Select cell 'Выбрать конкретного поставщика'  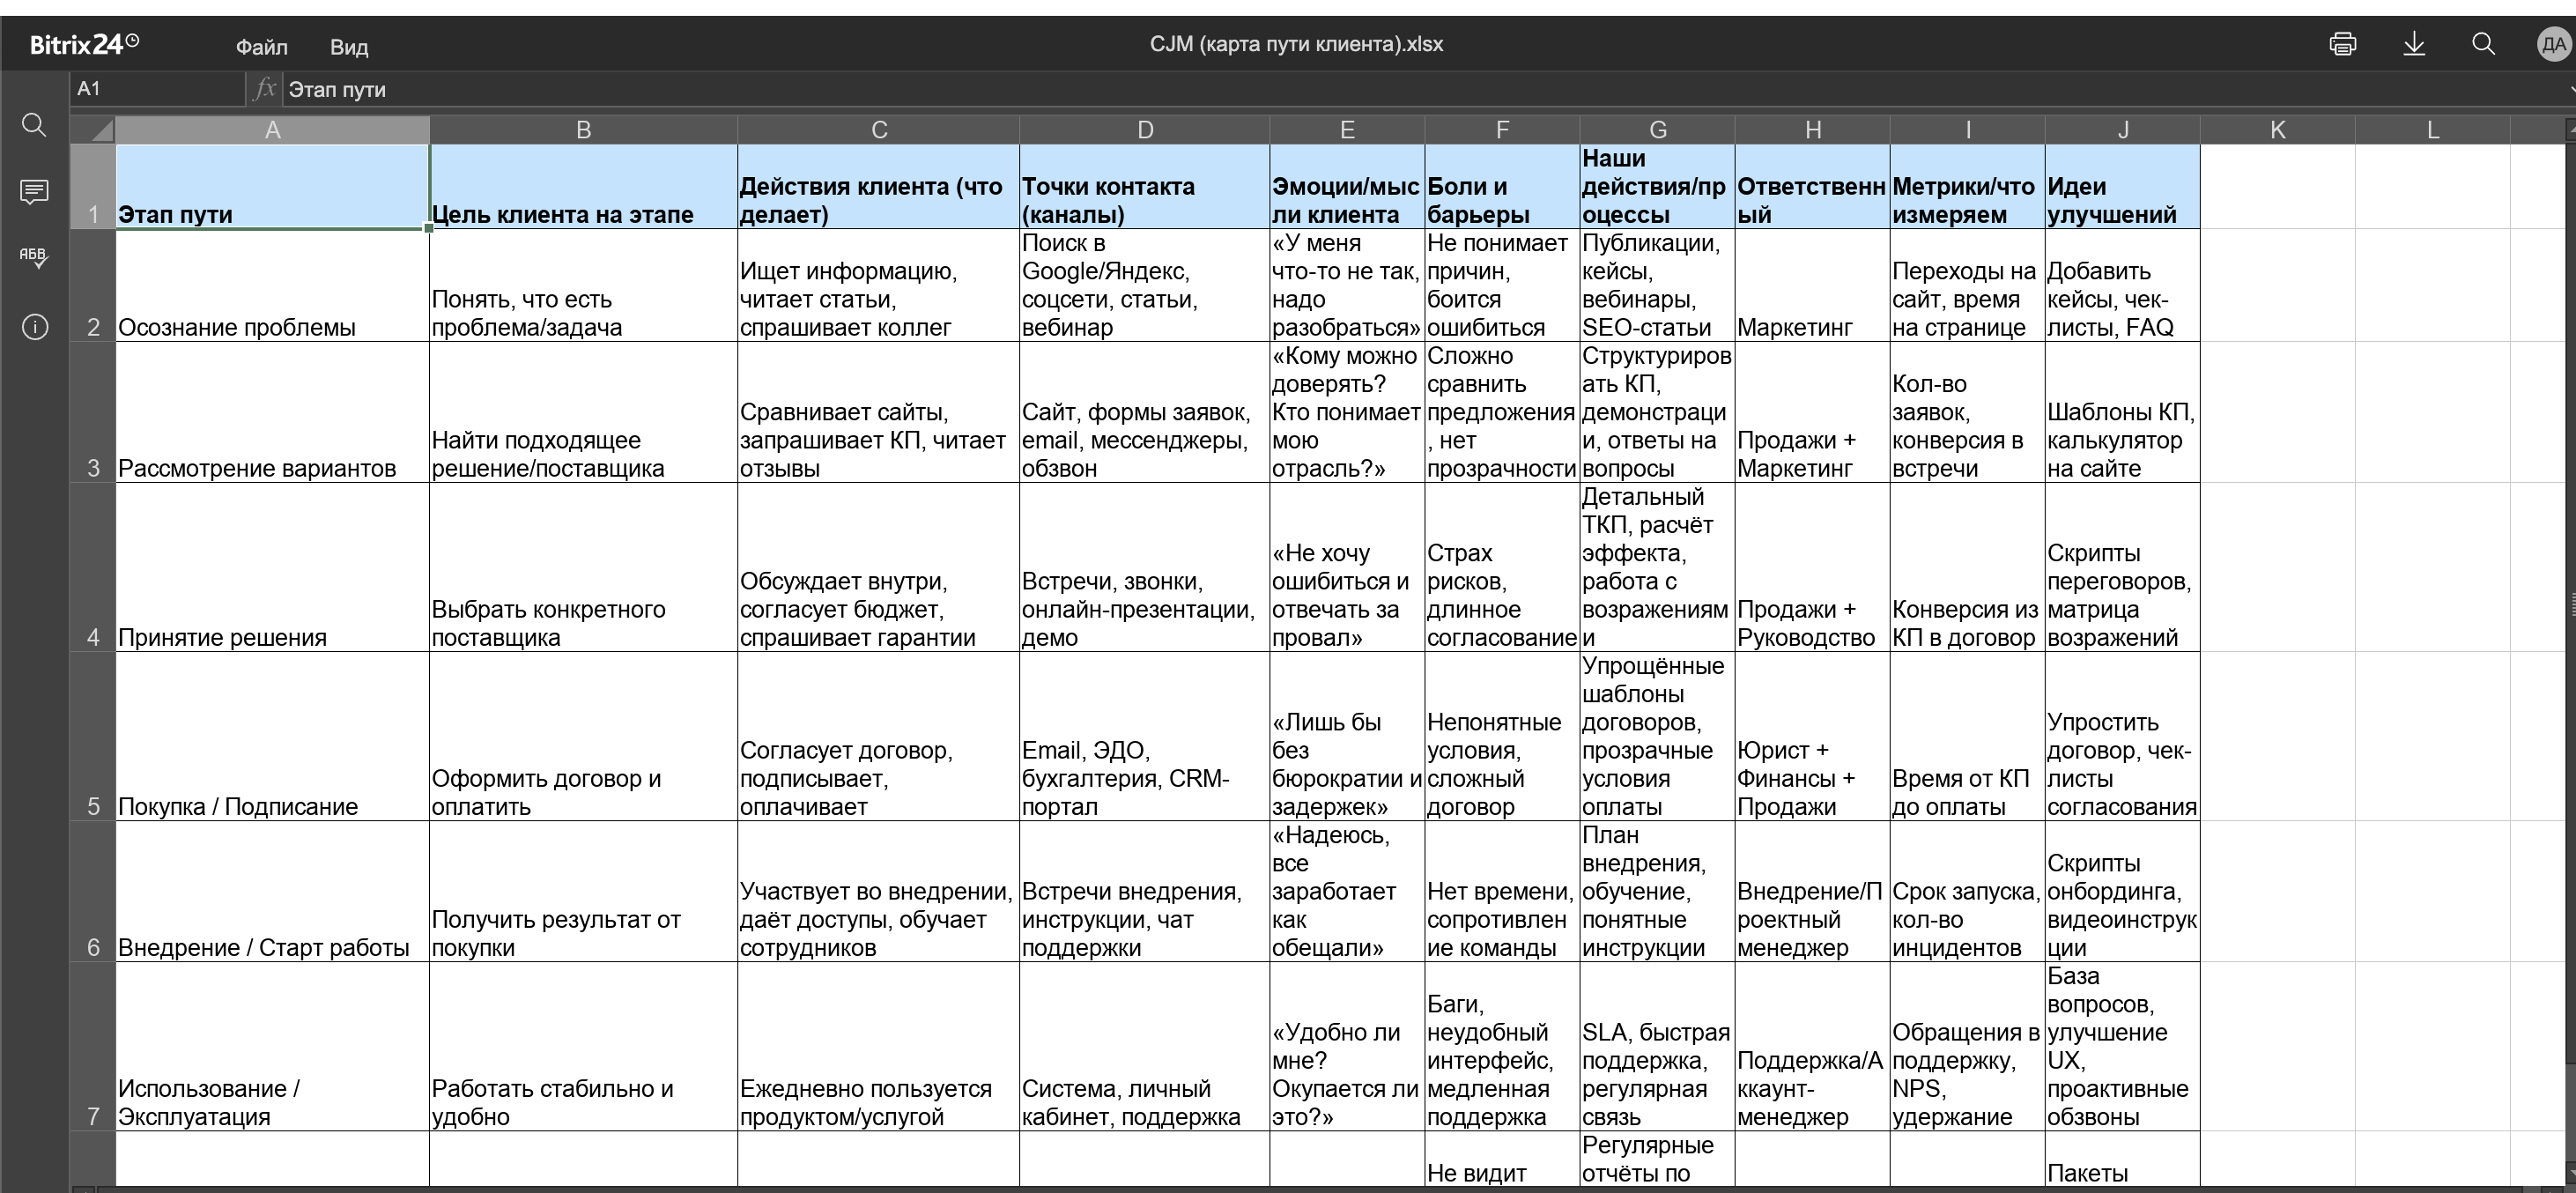point(584,568)
